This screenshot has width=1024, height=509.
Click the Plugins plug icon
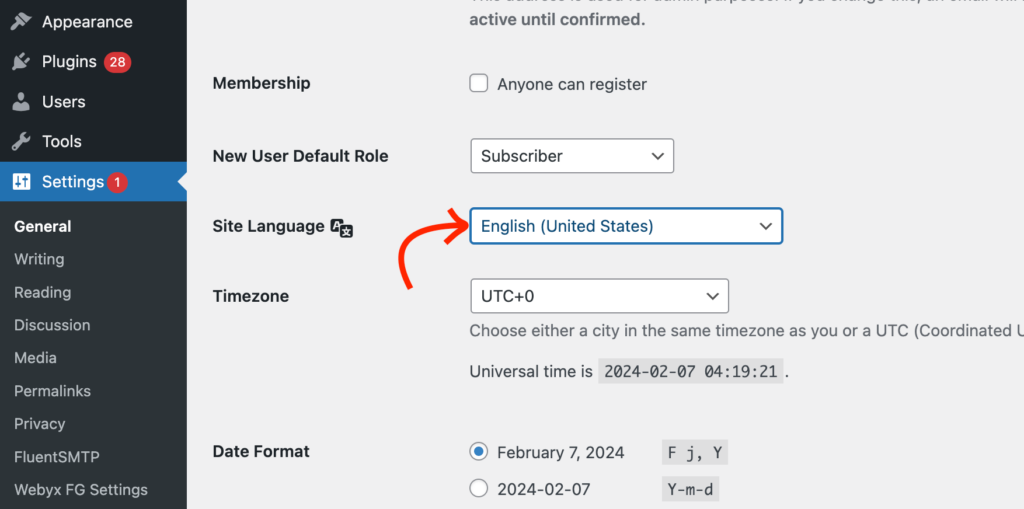click(22, 62)
